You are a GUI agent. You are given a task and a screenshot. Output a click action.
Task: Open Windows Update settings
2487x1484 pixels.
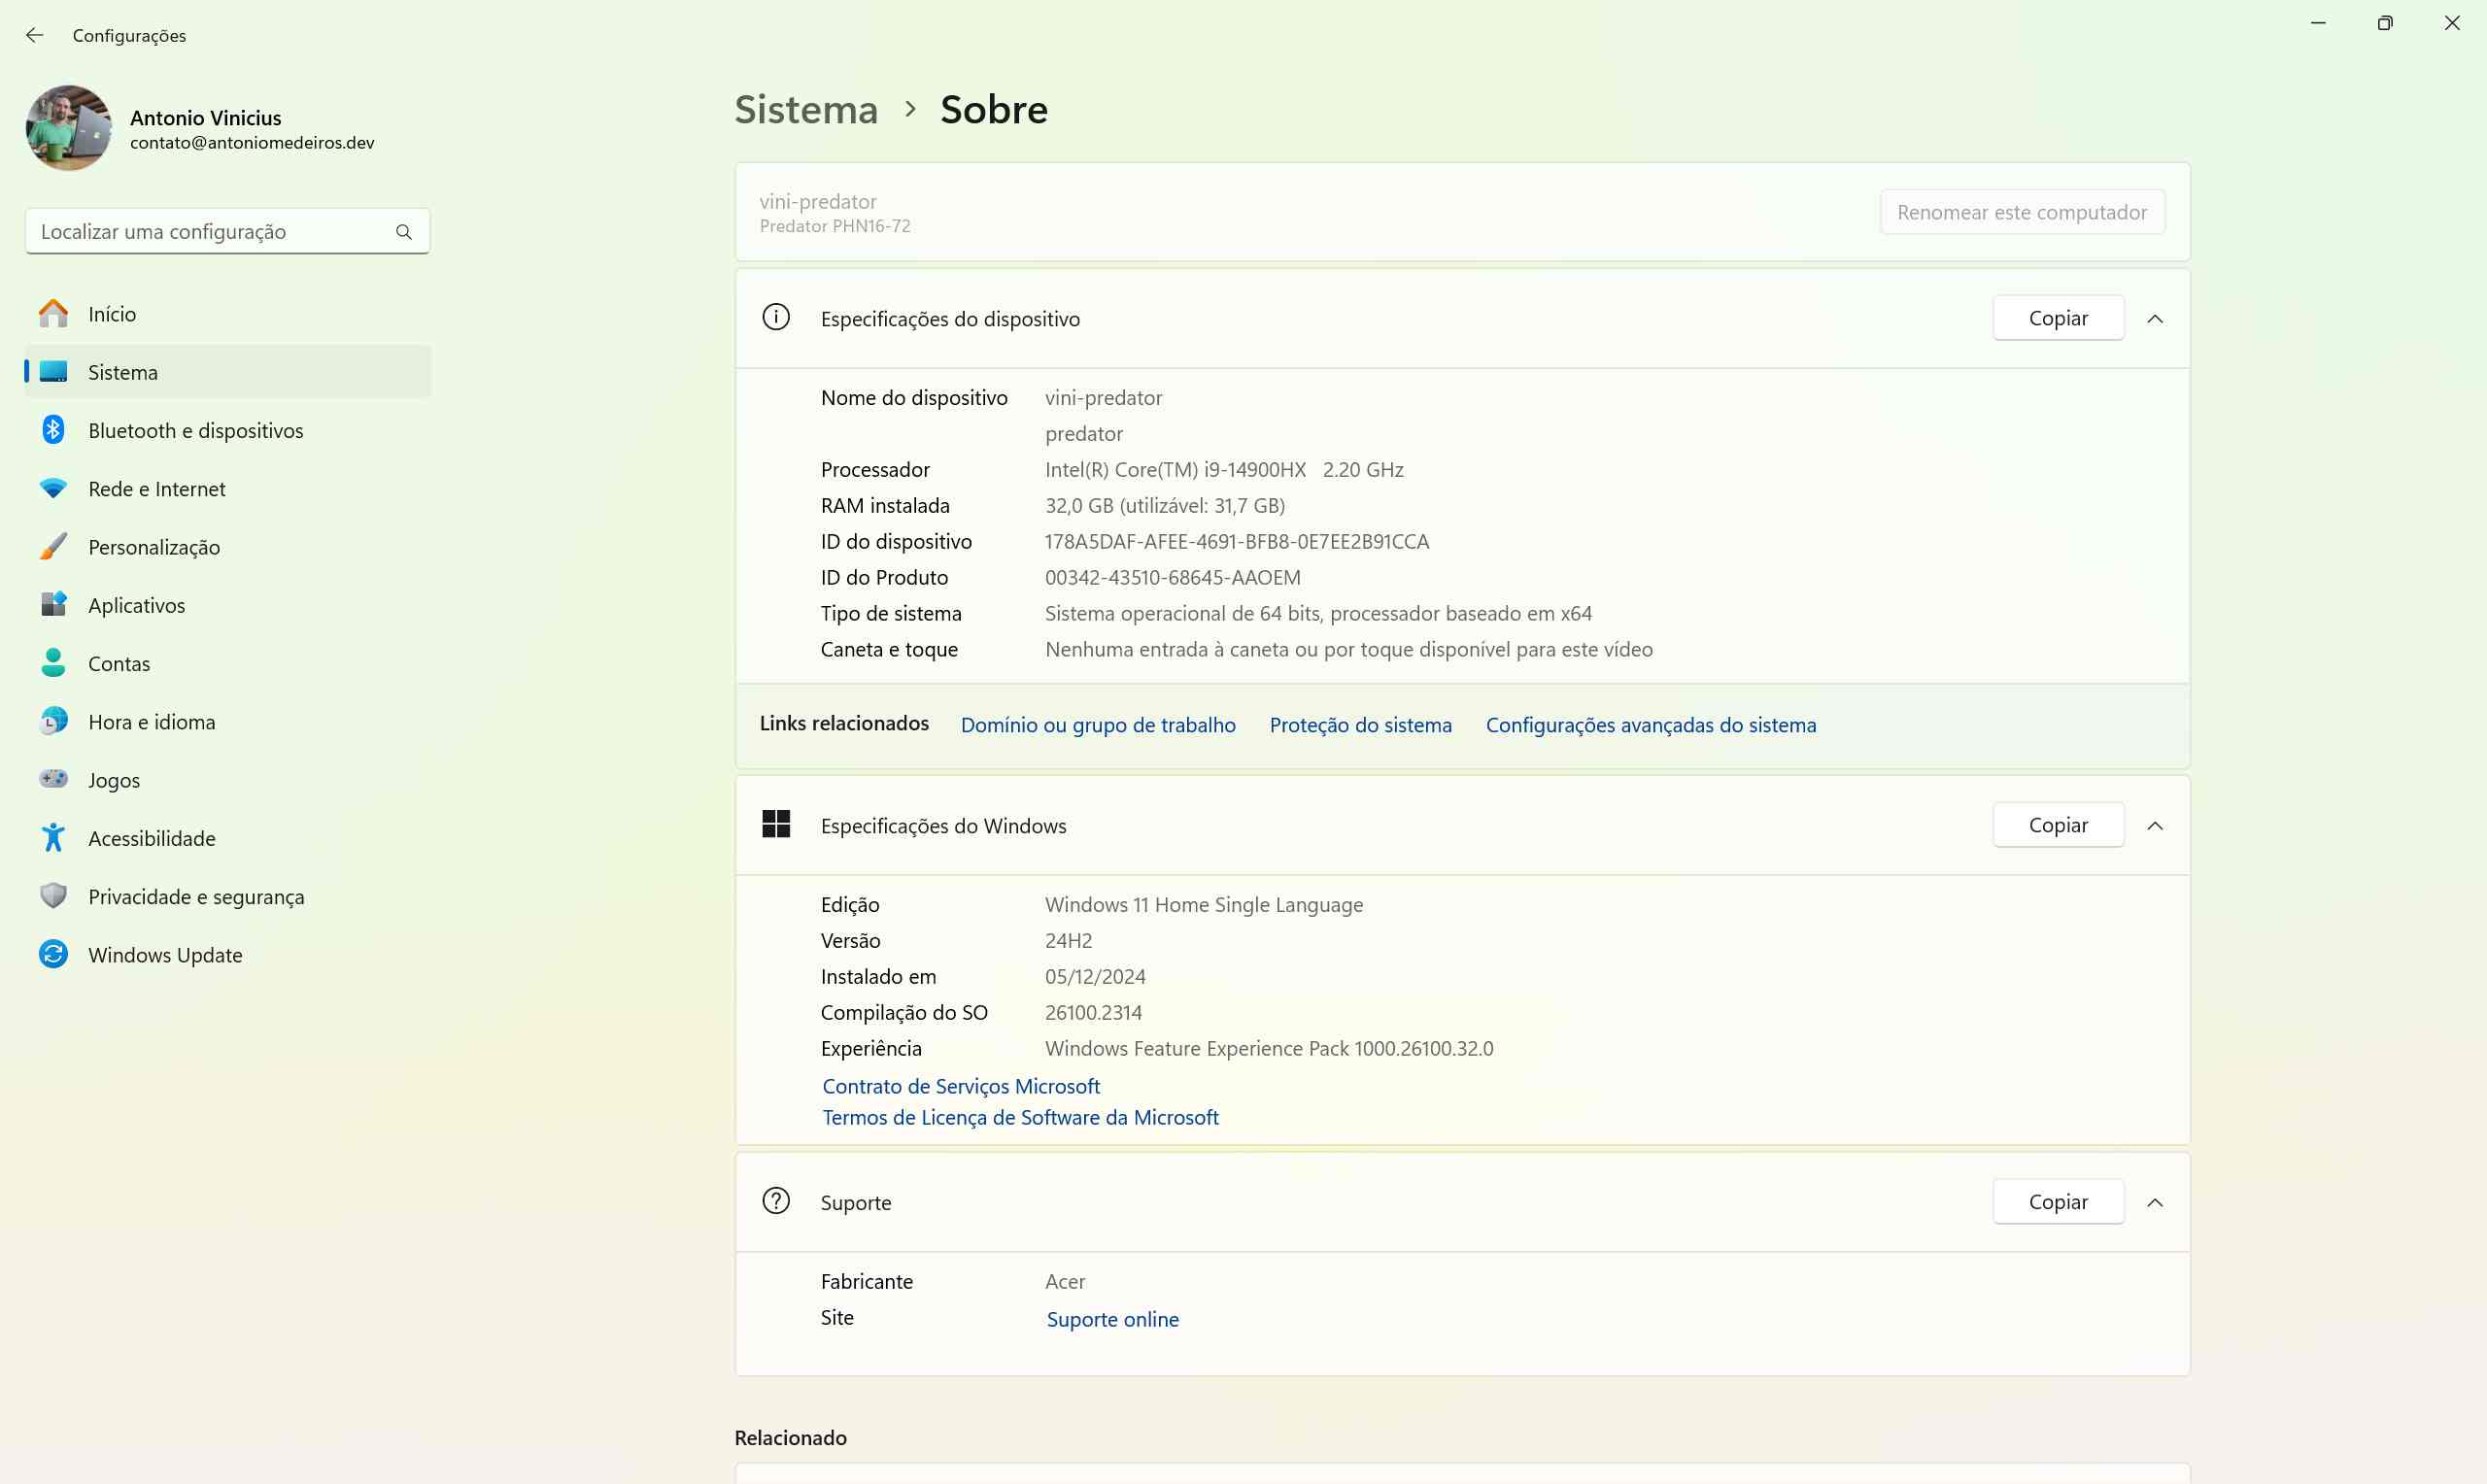point(228,955)
